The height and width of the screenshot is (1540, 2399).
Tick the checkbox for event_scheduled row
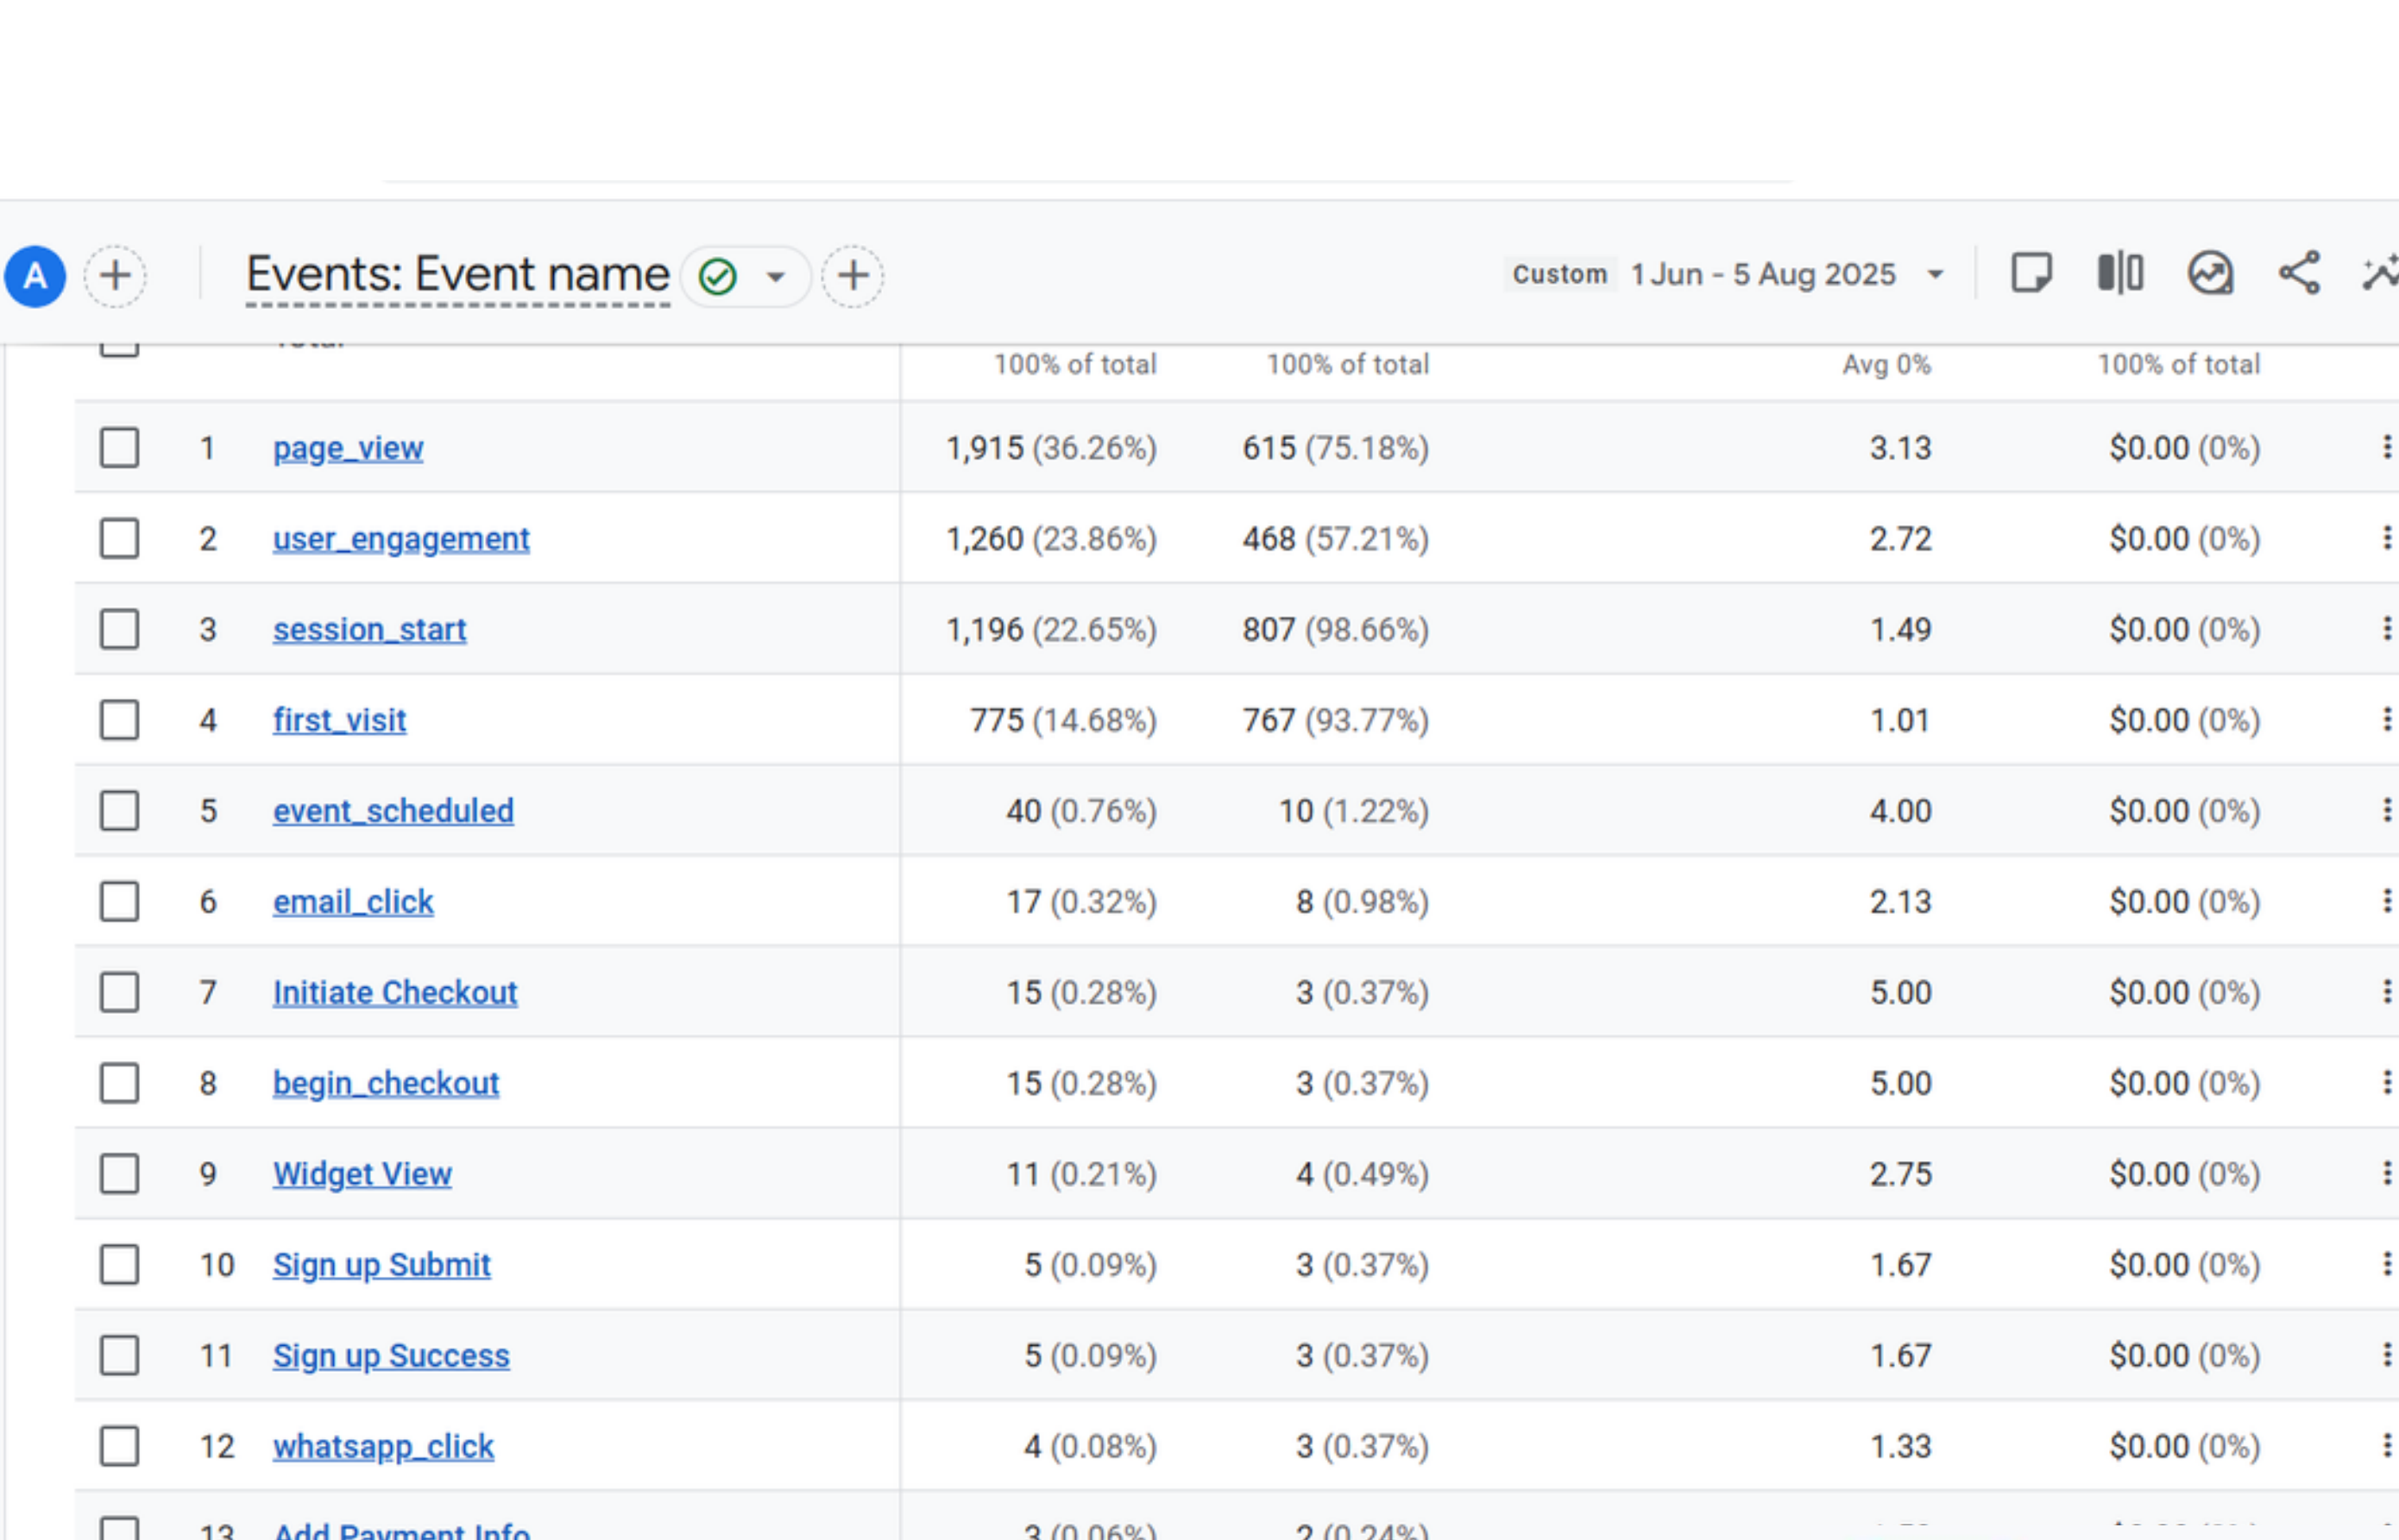[119, 811]
